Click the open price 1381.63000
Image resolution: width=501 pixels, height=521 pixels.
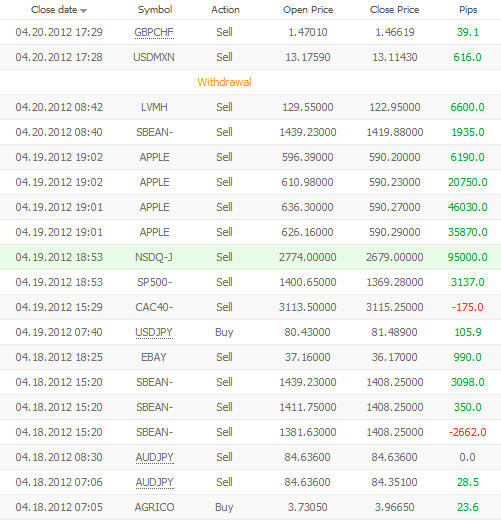tap(308, 432)
